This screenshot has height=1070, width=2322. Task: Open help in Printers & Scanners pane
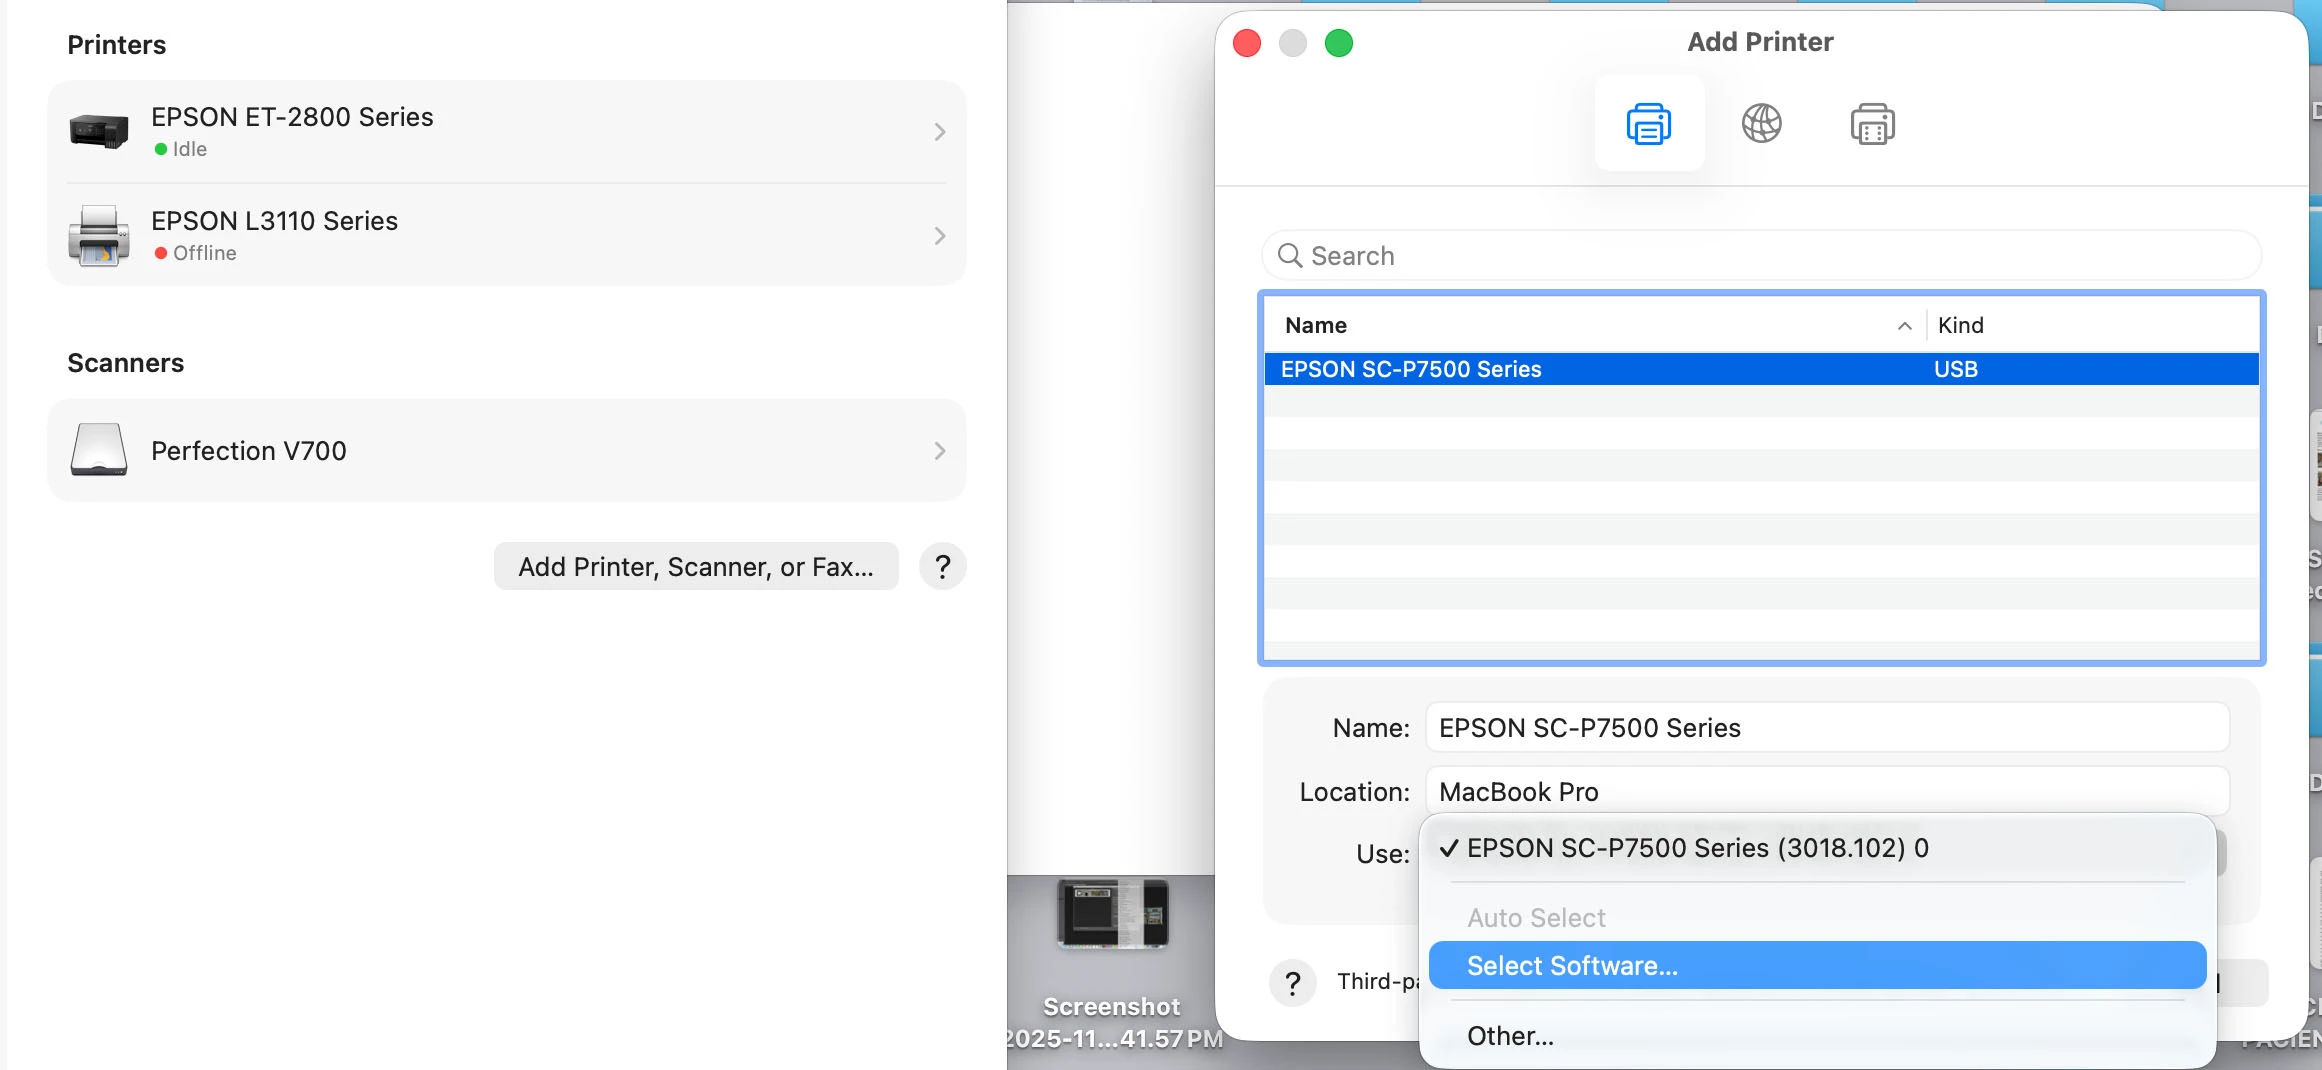click(942, 567)
